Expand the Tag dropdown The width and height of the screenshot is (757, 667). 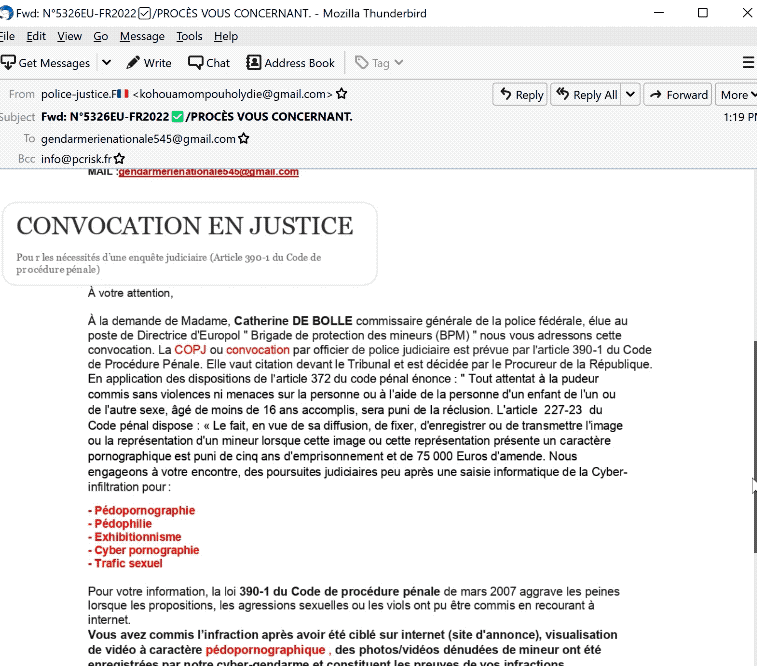380,63
